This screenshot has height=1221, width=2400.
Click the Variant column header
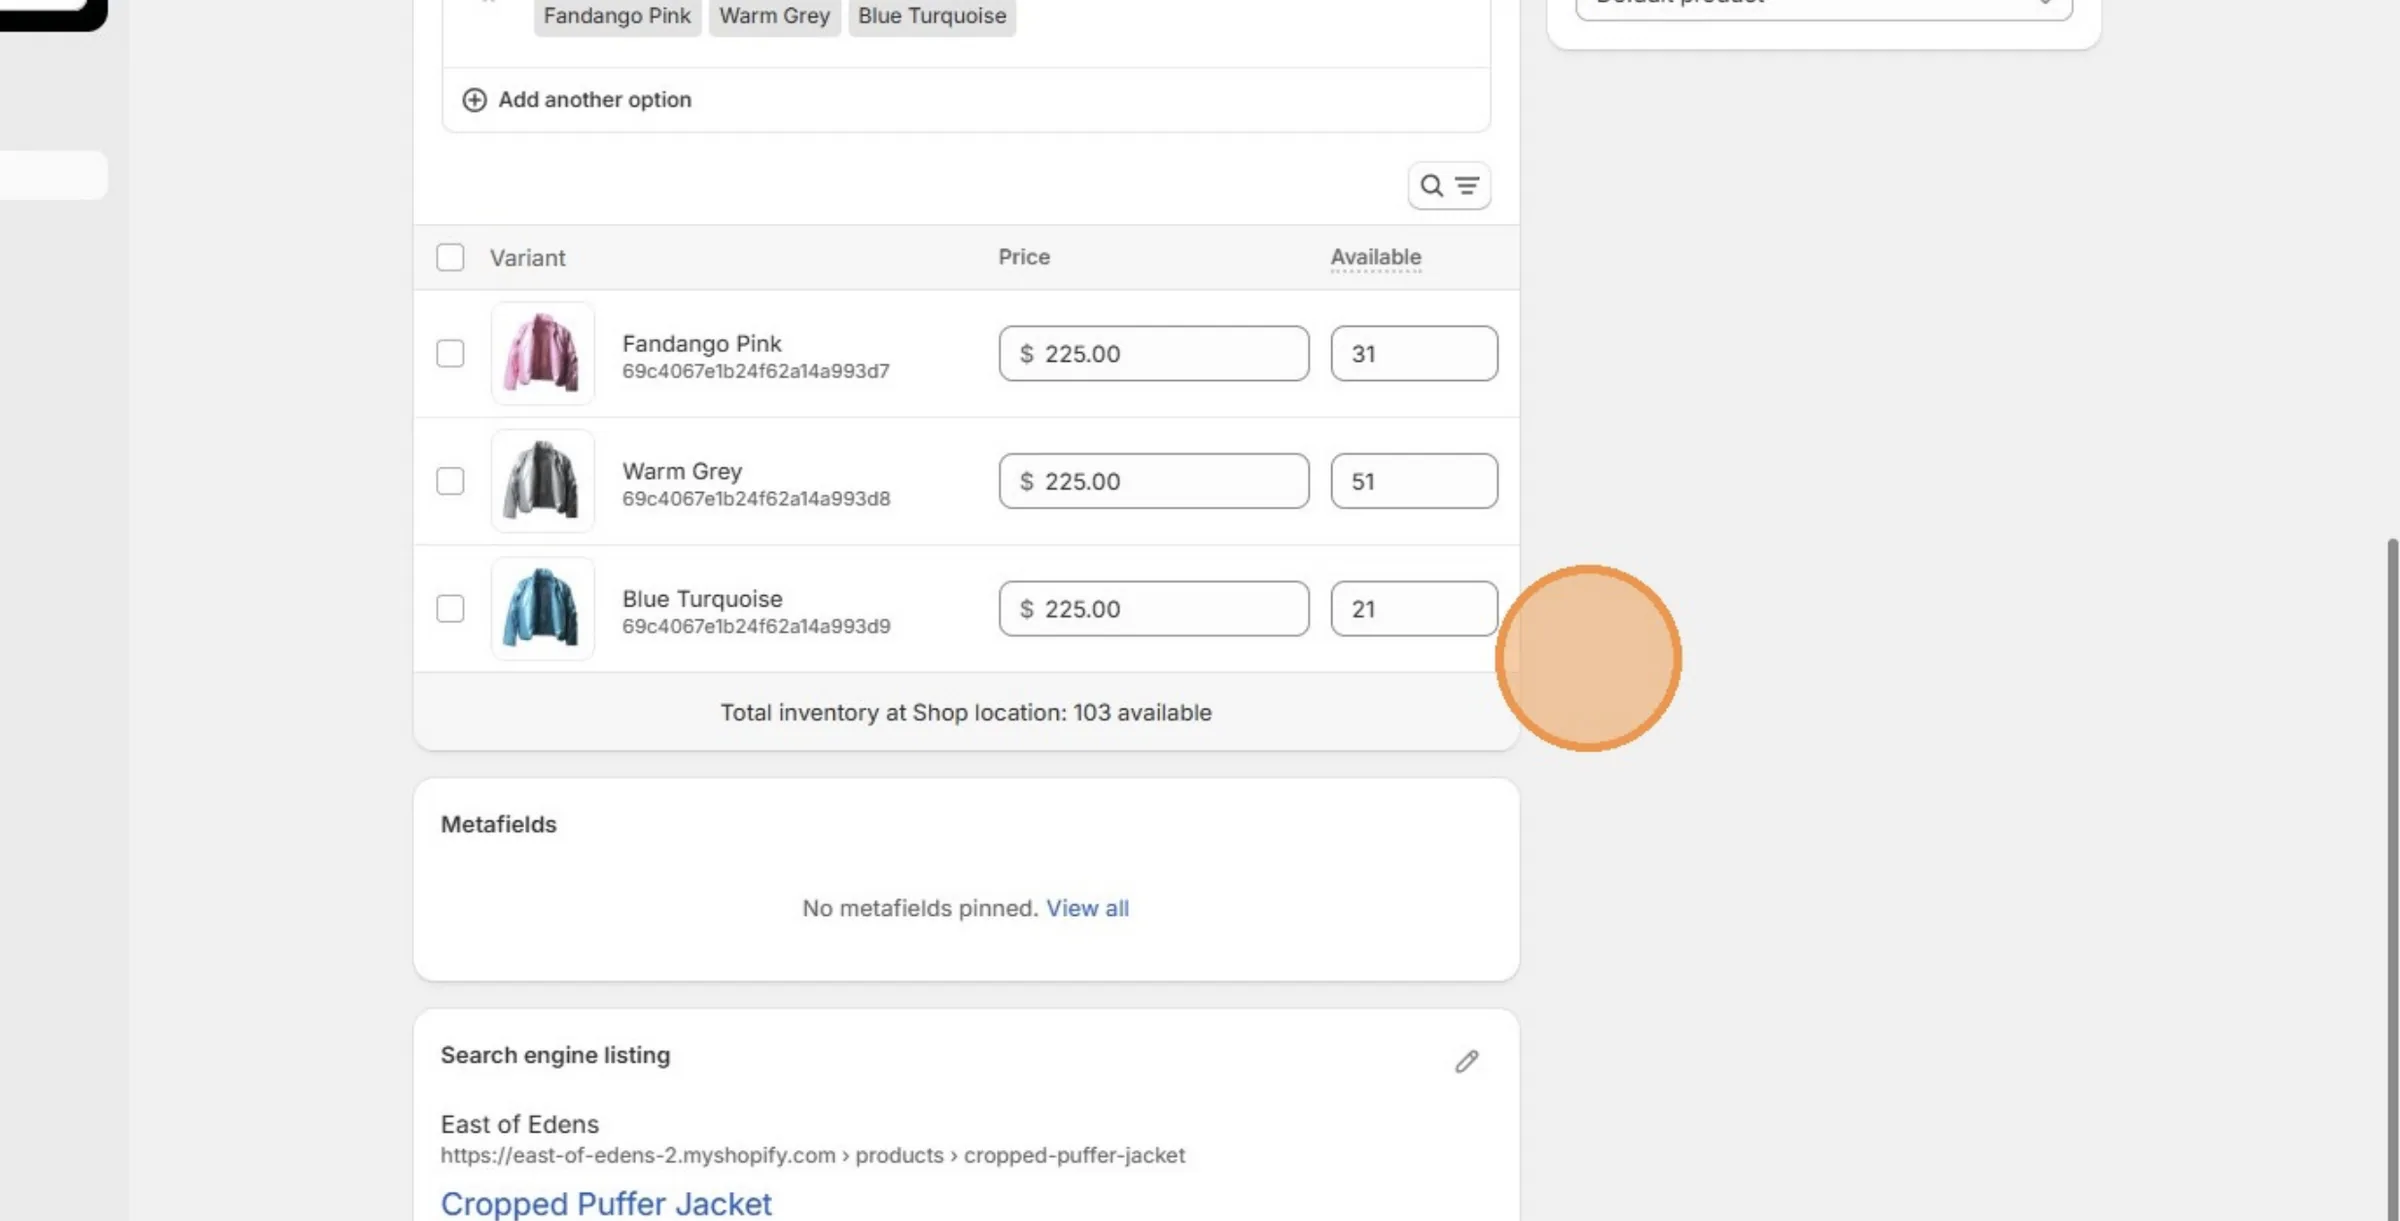[527, 258]
